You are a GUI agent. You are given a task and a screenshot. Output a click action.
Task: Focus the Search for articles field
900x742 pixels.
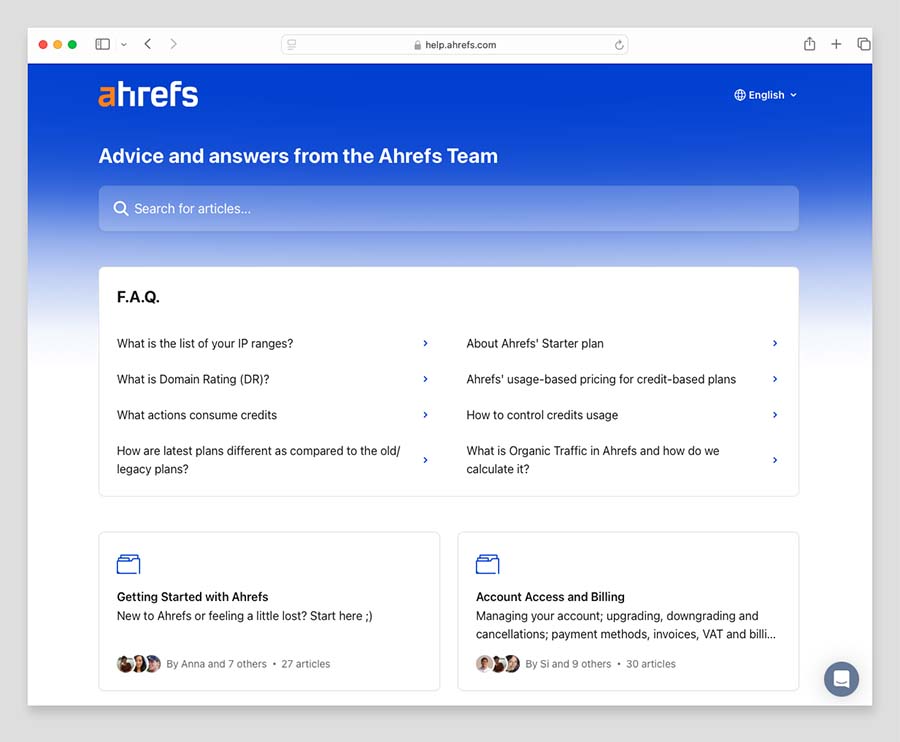pos(448,208)
